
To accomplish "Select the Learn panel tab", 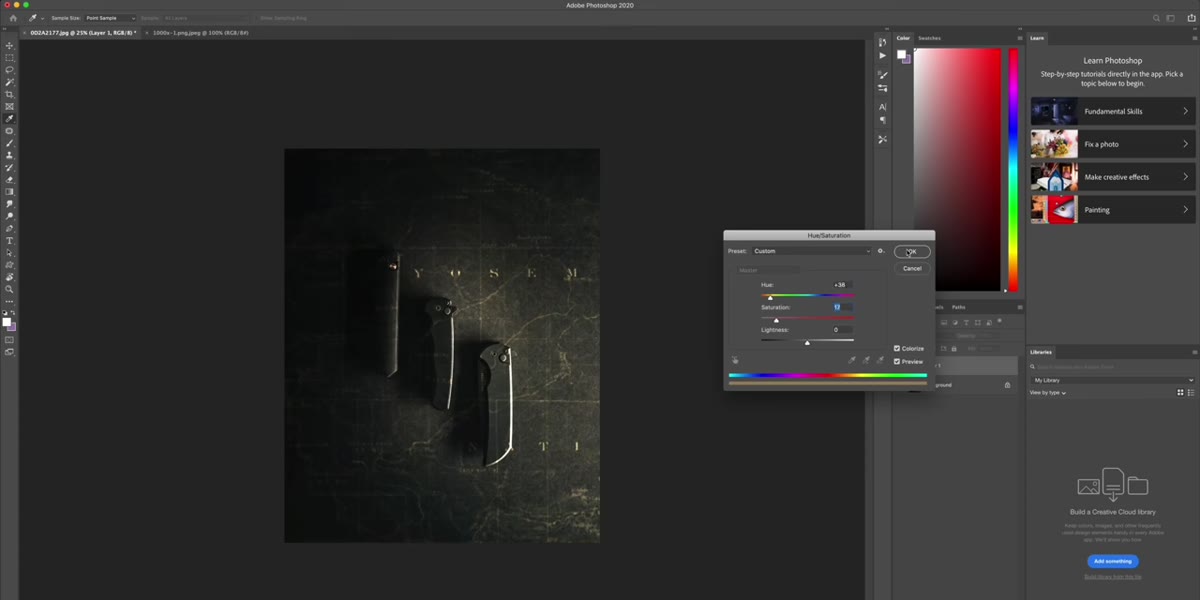I will point(1037,38).
